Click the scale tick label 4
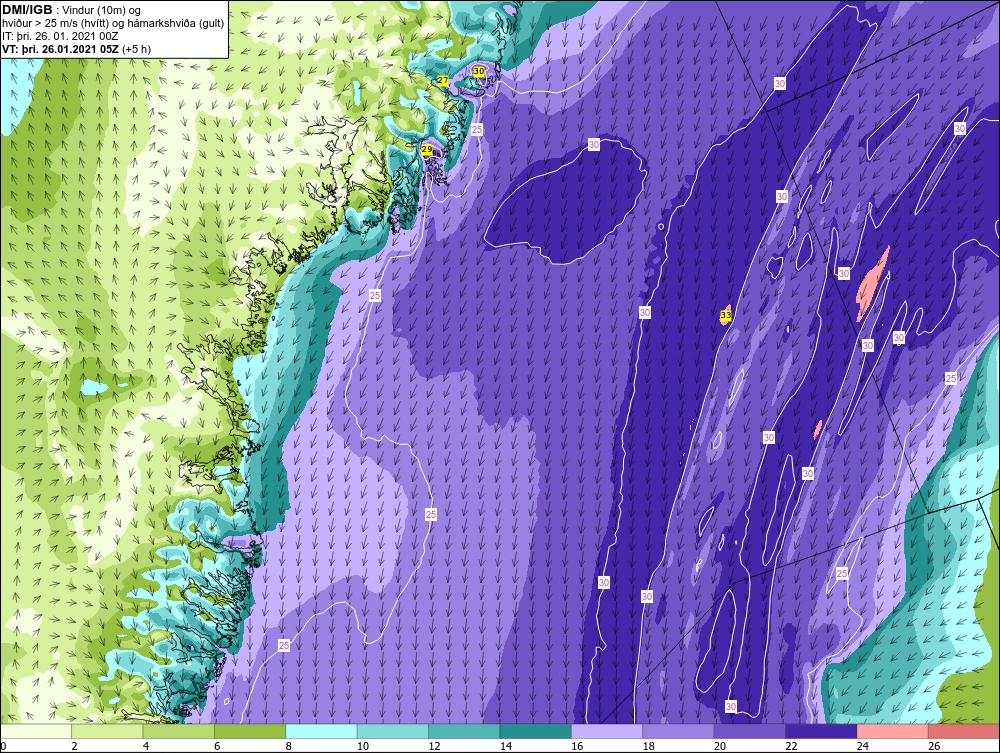 coord(146,746)
